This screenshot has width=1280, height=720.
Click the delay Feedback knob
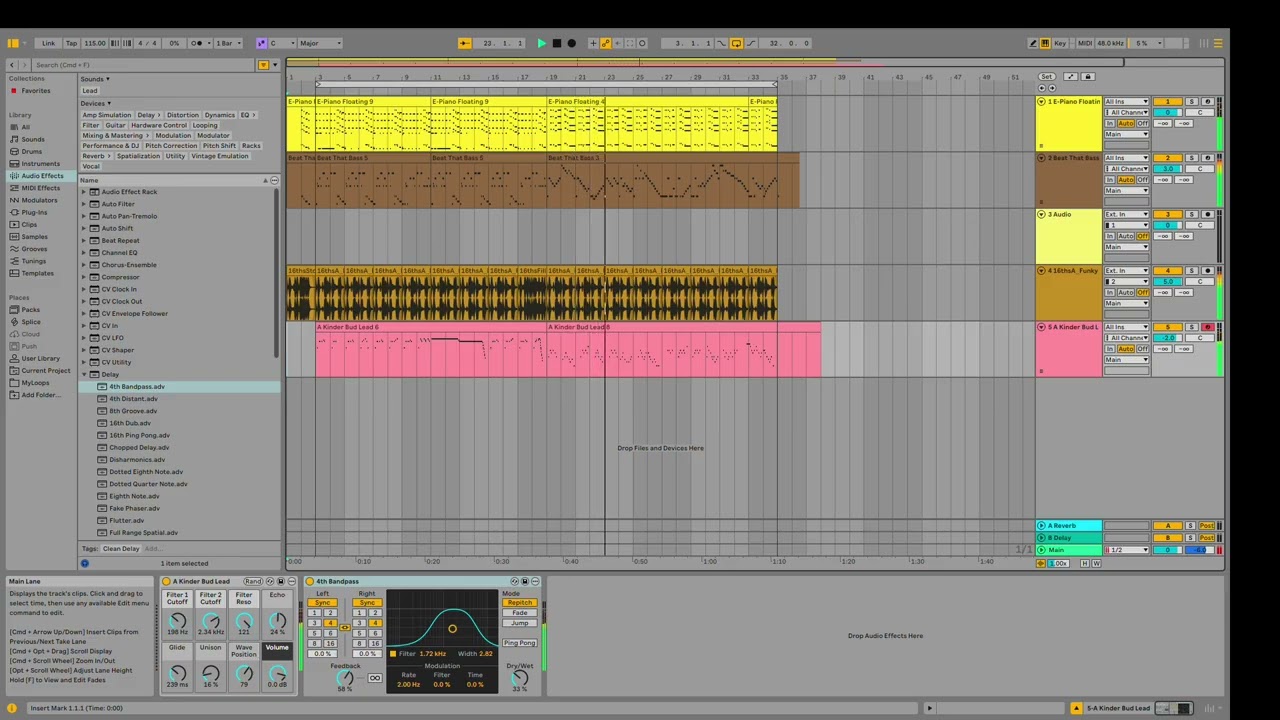tap(345, 678)
